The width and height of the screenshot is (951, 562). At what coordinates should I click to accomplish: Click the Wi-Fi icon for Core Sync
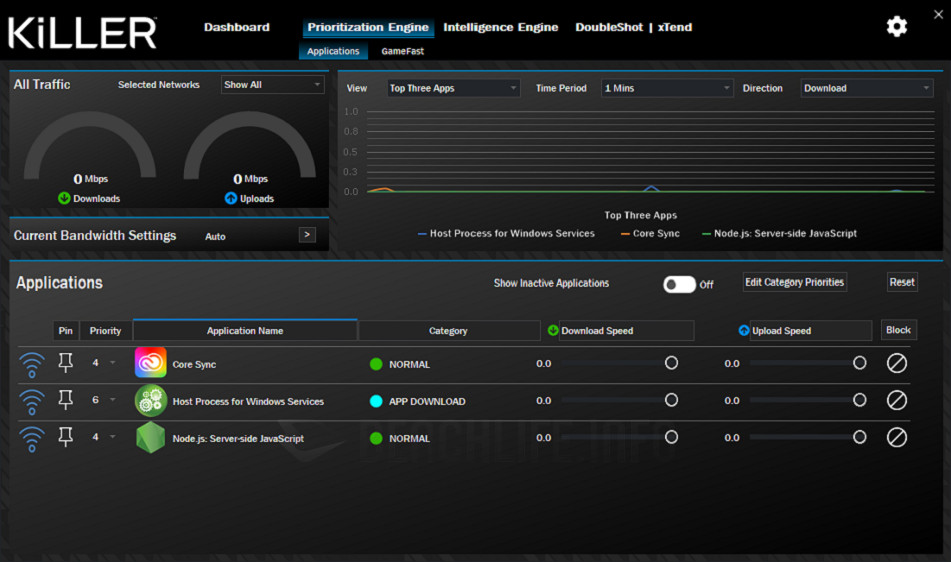pos(32,364)
